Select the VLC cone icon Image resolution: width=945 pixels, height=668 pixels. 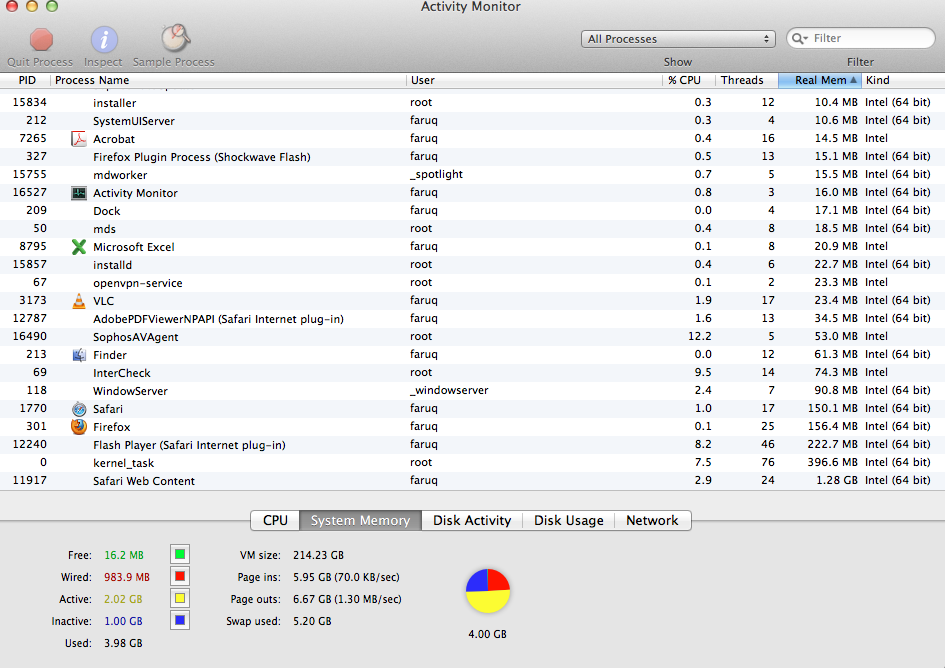click(79, 301)
